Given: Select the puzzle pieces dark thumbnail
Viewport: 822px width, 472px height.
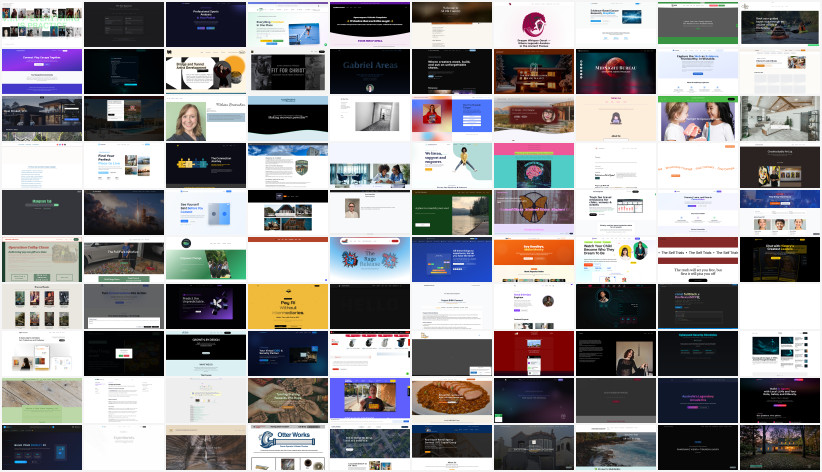Looking at the screenshot, I should pos(206,166).
